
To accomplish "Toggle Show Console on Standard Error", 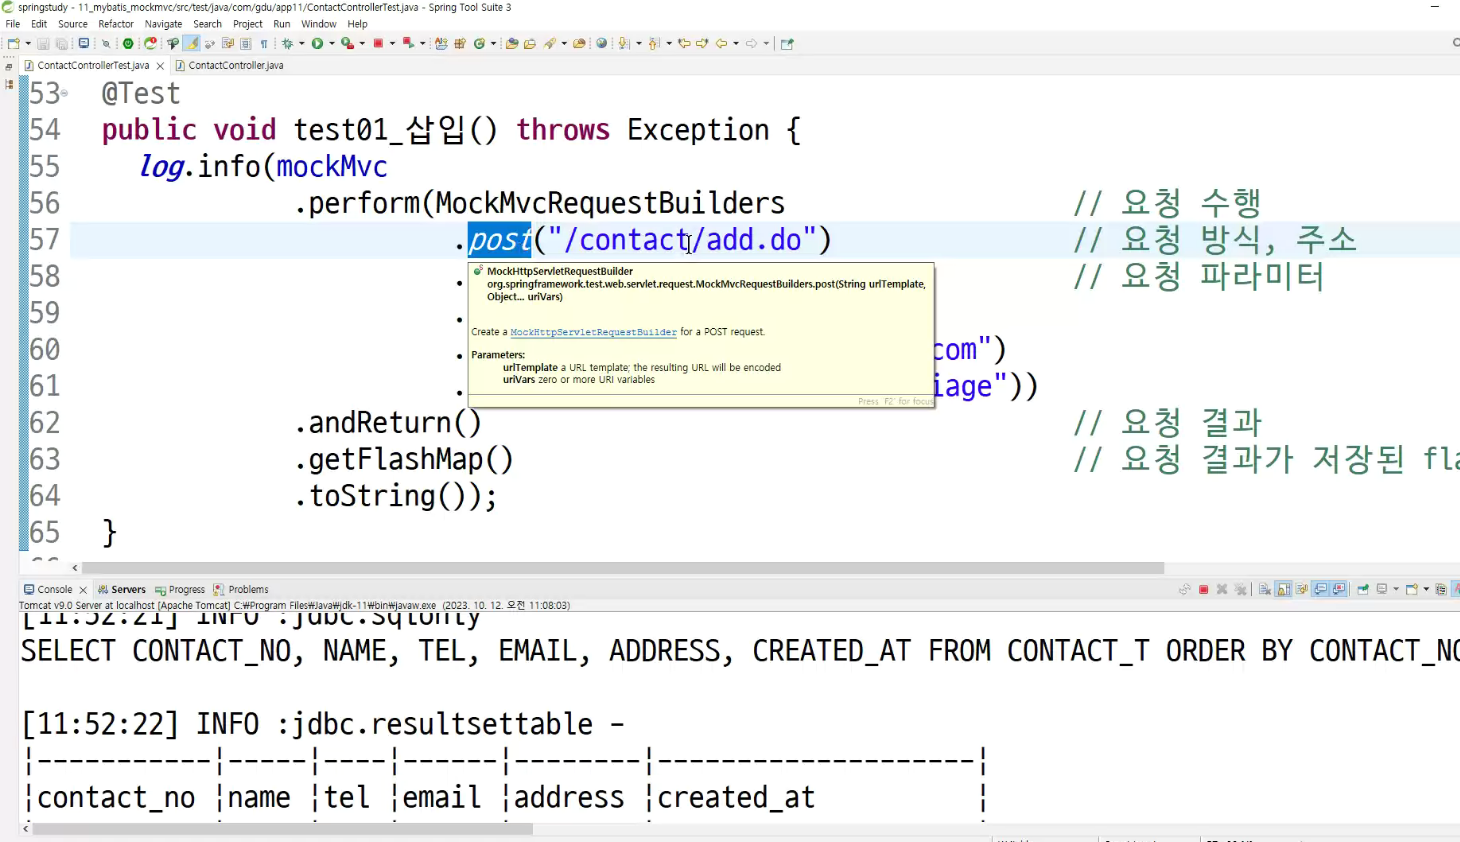I will click(x=1339, y=589).
